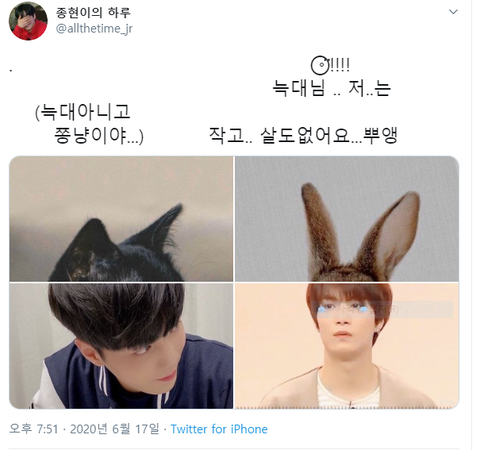Click the (늑대아니고 tweet text line
Viewport: 480px width, 450px height.
click(x=82, y=112)
